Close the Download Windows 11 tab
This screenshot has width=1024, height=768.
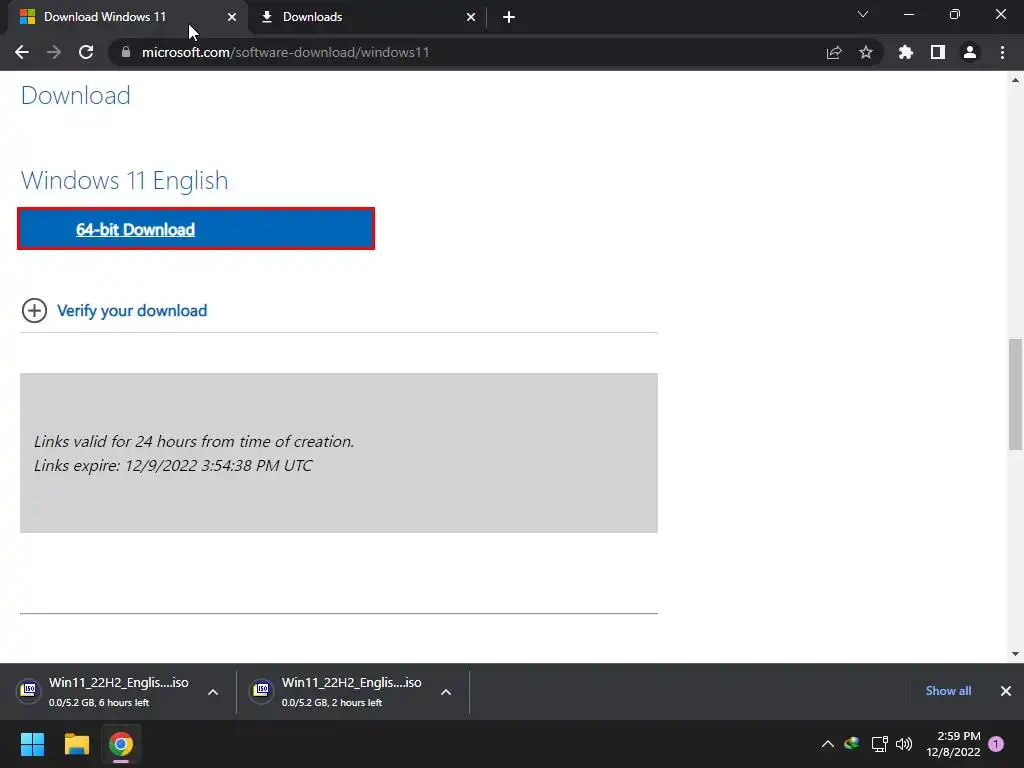click(232, 17)
